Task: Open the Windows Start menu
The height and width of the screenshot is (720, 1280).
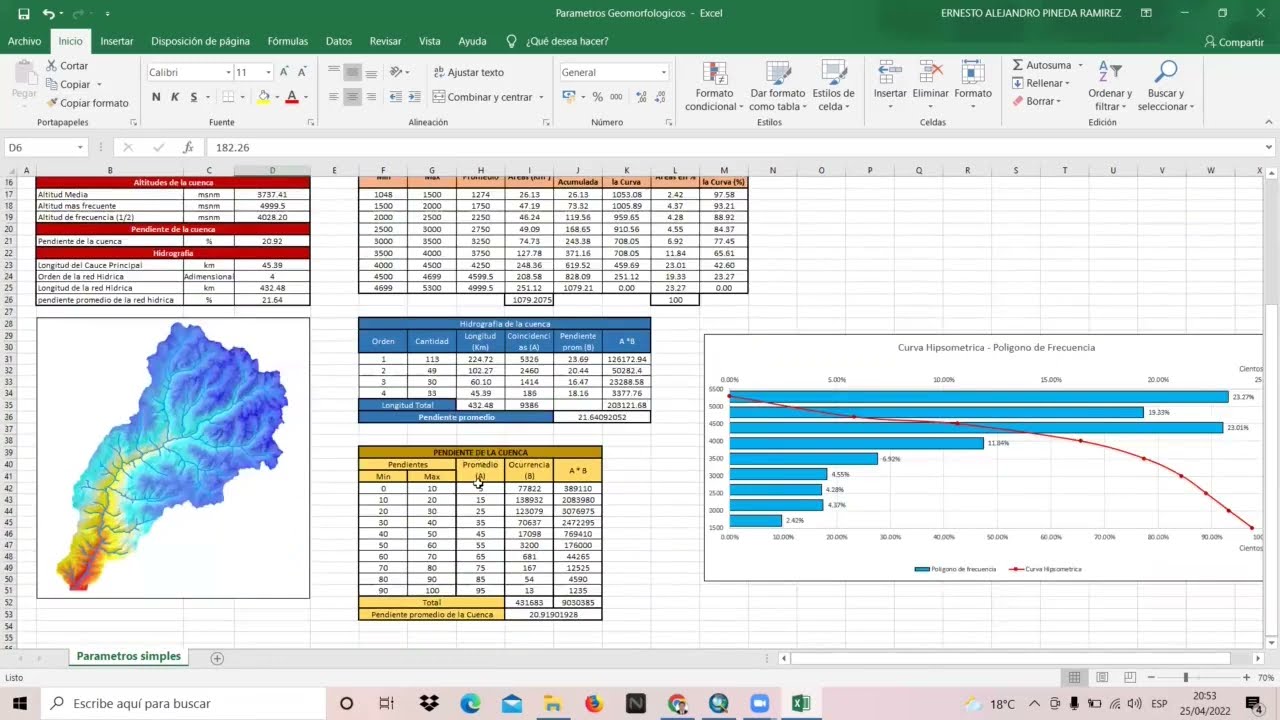Action: (x=20, y=703)
